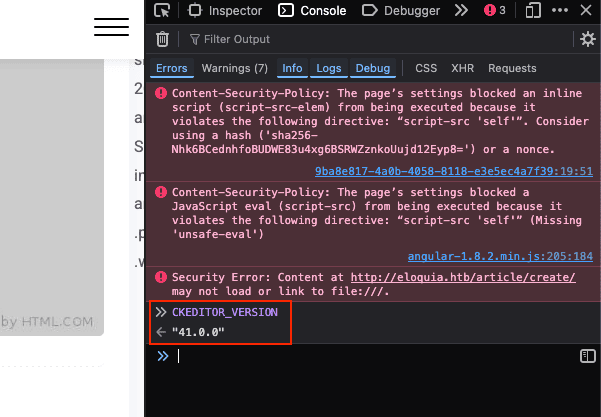The width and height of the screenshot is (601, 417).
Task: Click the error icon for JavaScript eval message
Action: [161, 192]
